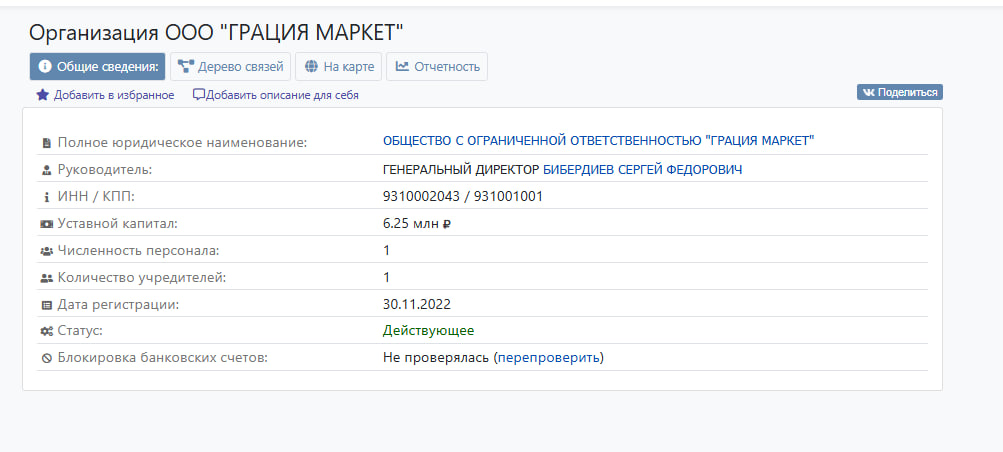Click the comment icon beside 'Добавить описание для себя'
1003x452 pixels.
tap(199, 95)
